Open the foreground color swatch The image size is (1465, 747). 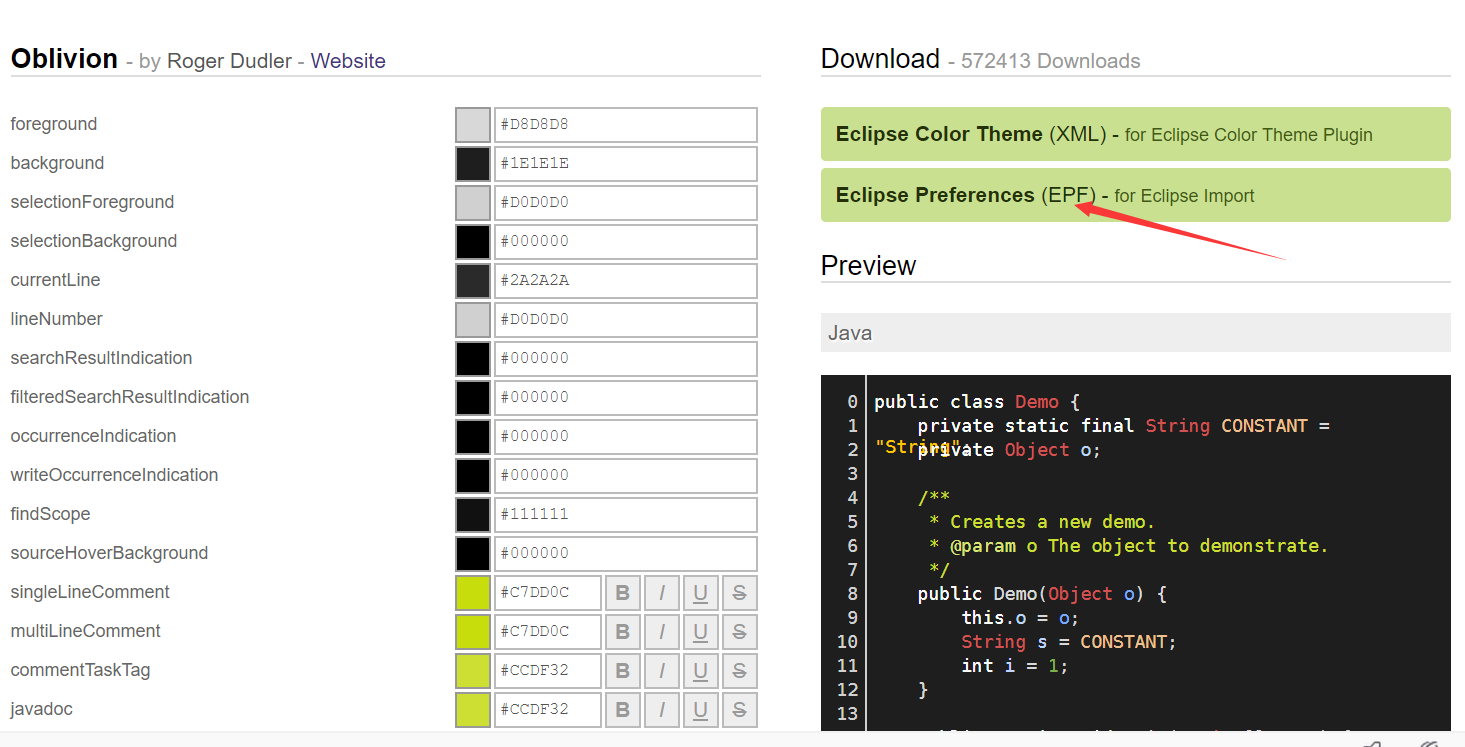point(473,125)
